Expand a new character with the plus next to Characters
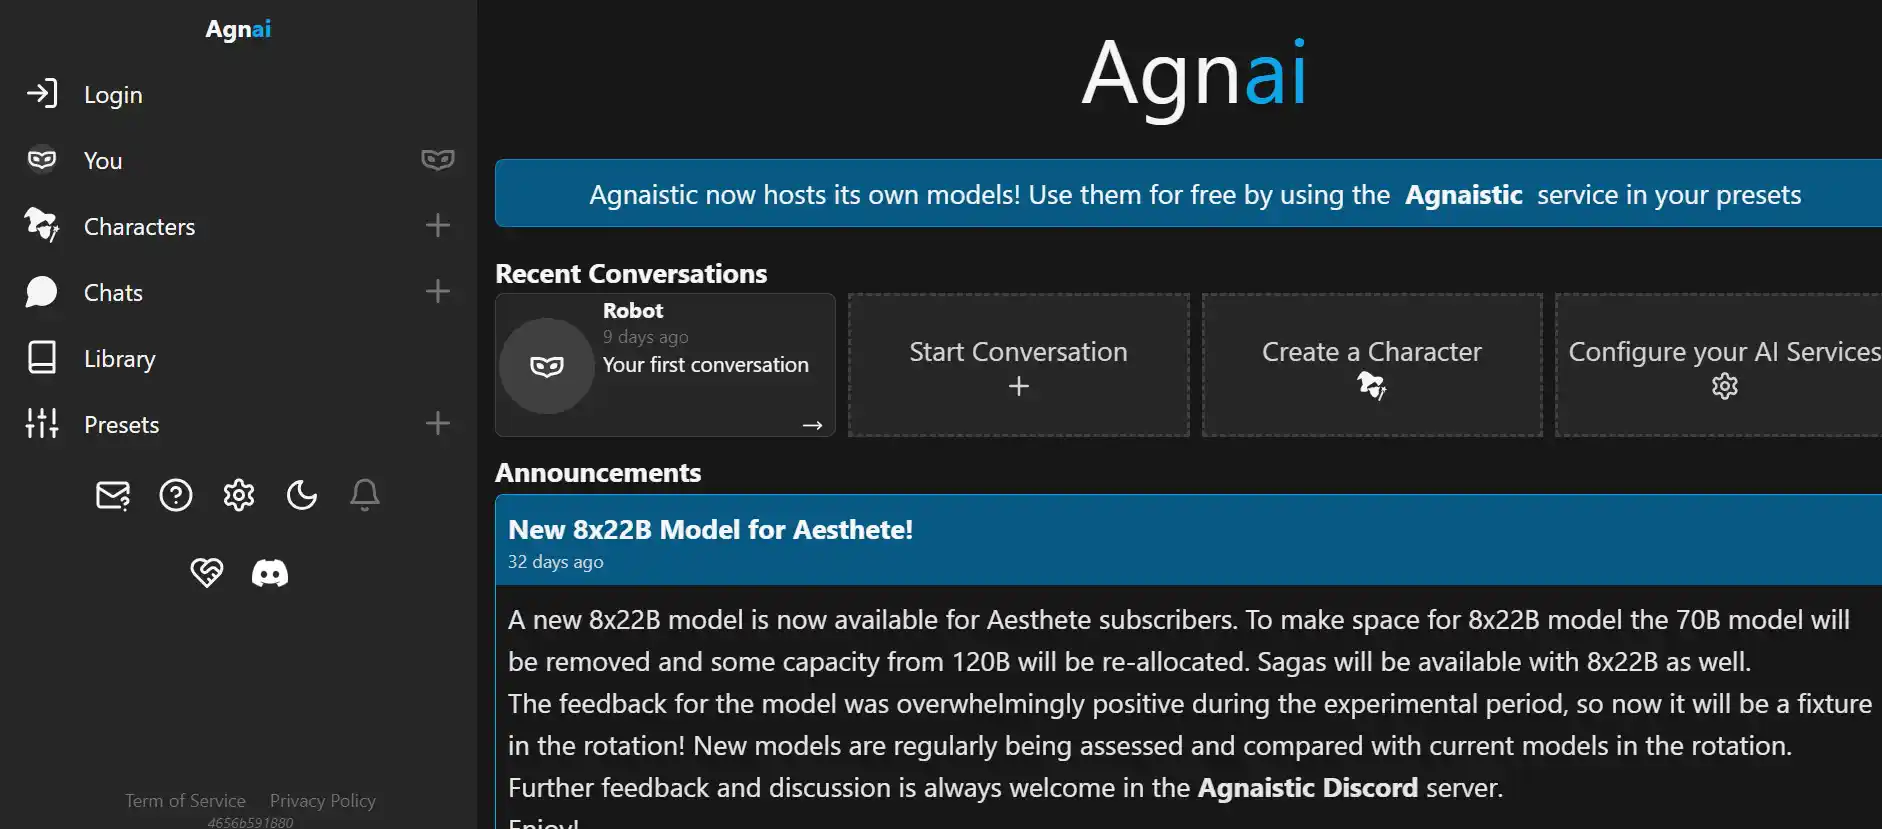Viewport: 1882px width, 829px height. (x=438, y=225)
